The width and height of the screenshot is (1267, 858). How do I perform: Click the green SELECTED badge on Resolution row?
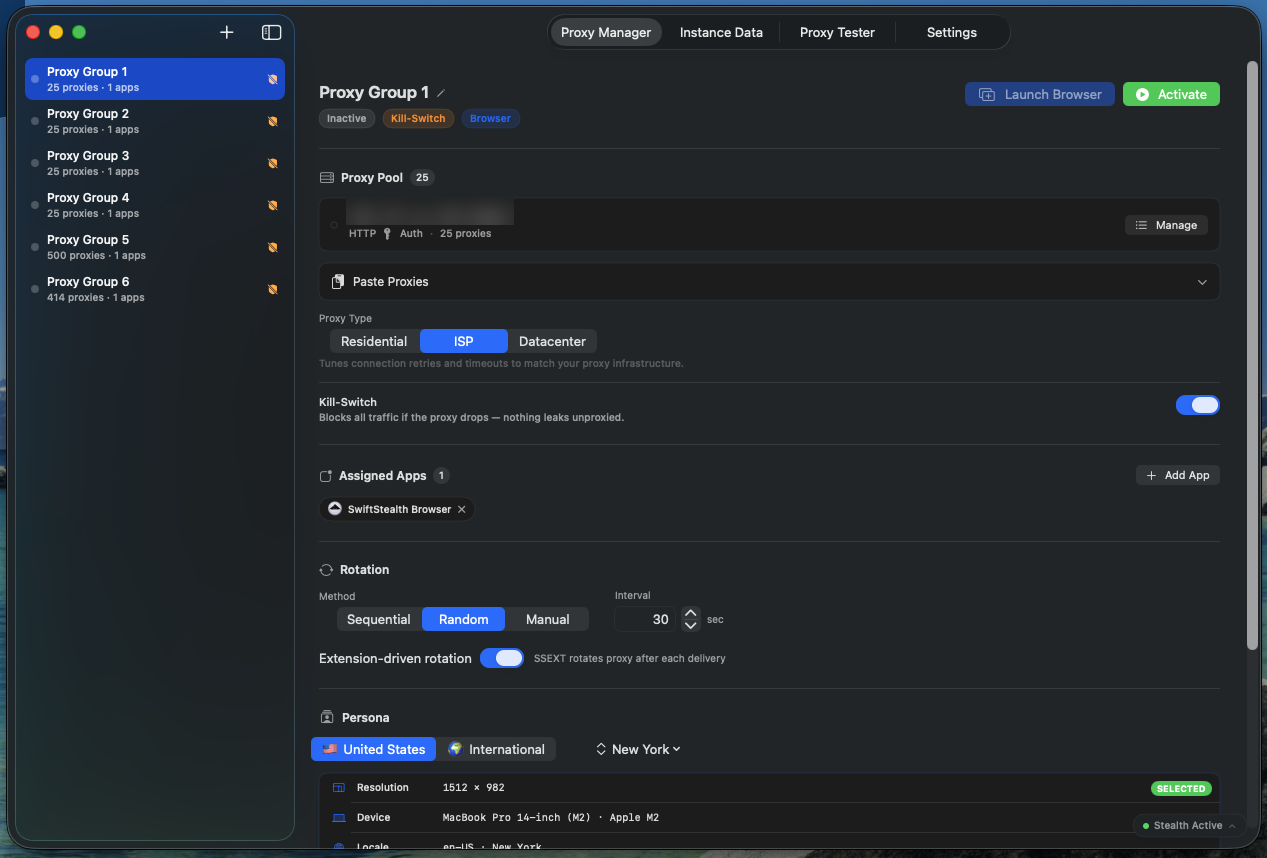(1181, 788)
